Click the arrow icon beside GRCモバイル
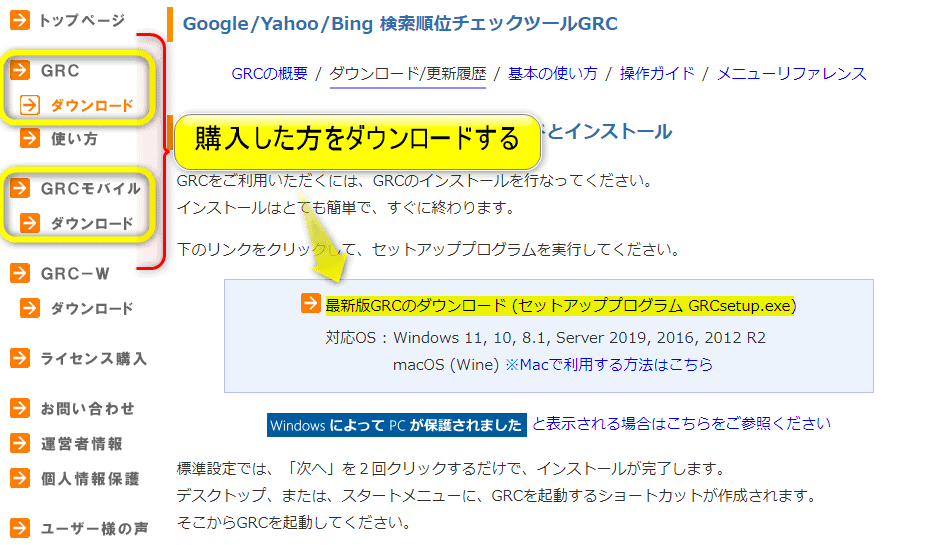This screenshot has height=545, width=939. 20,188
